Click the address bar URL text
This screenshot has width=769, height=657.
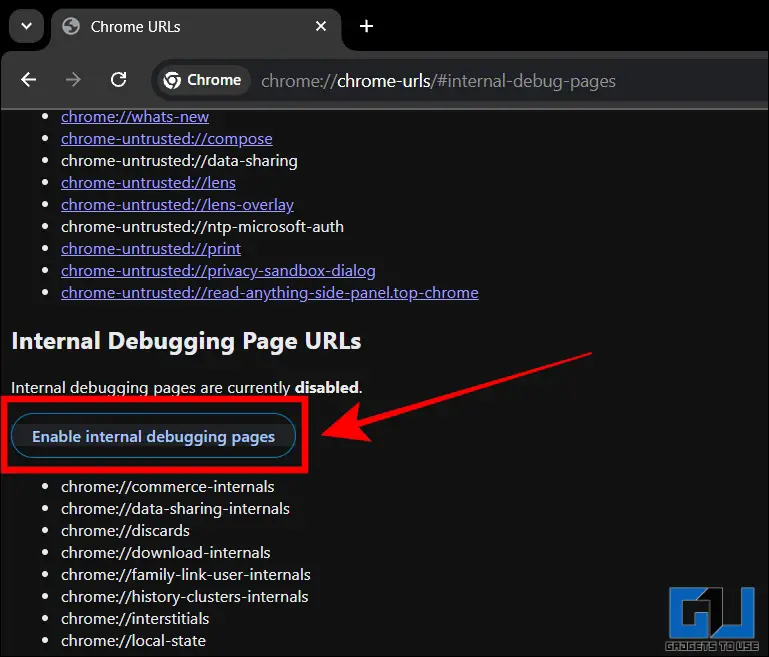pyautogui.click(x=438, y=81)
